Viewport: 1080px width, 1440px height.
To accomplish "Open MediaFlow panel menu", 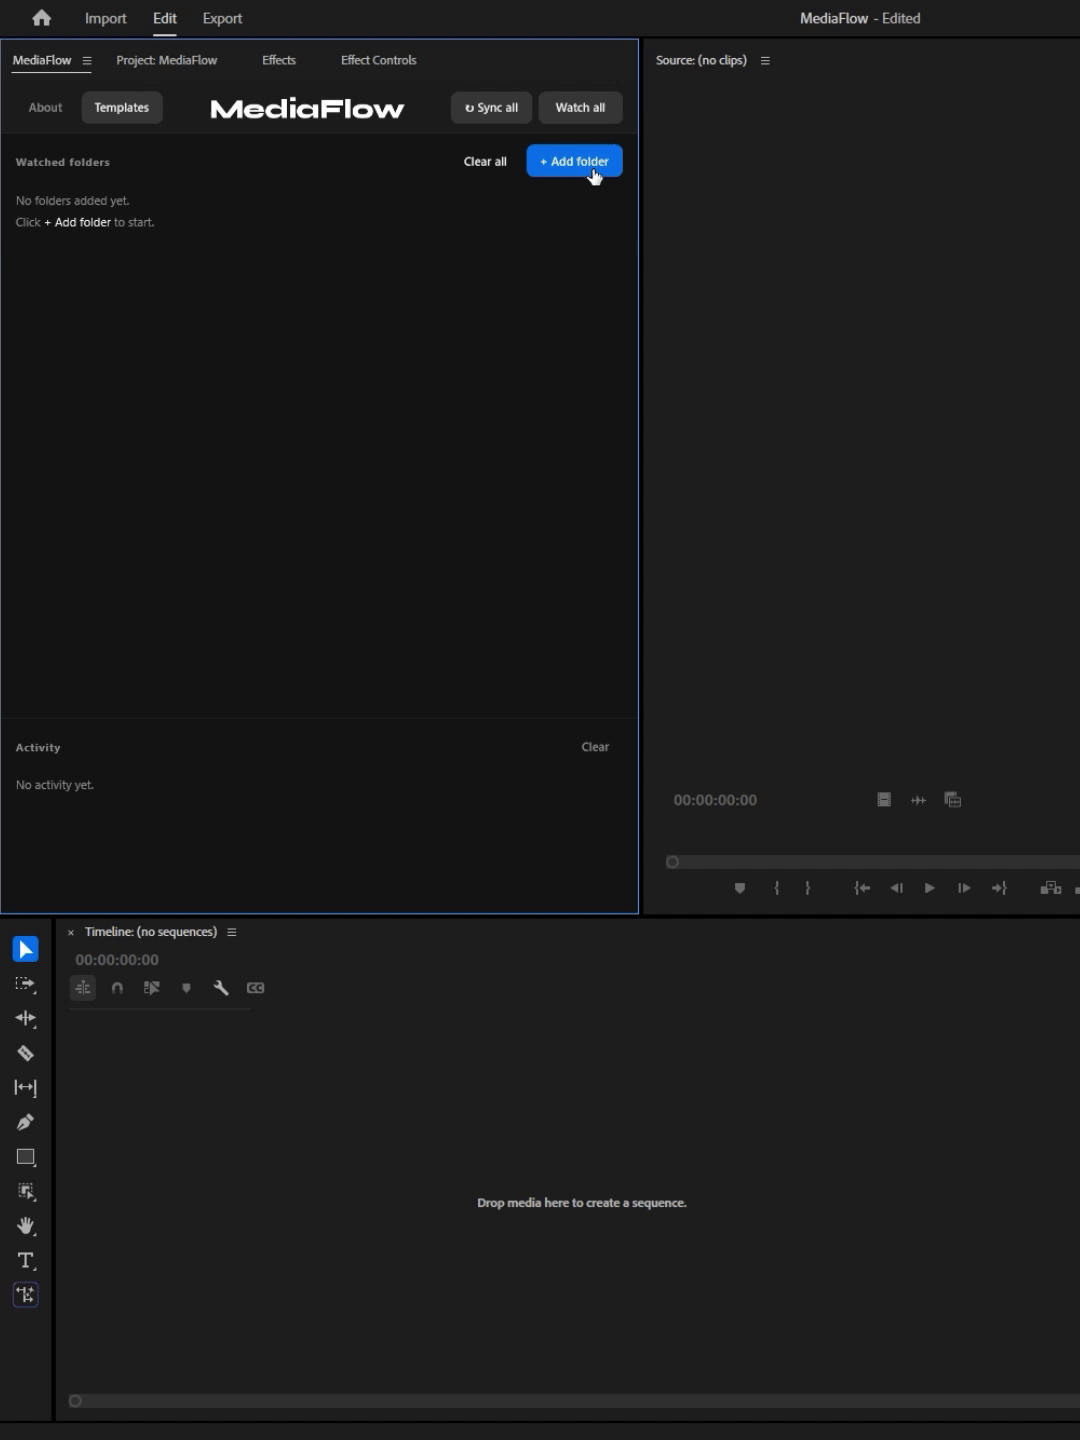I will pyautogui.click(x=87, y=61).
